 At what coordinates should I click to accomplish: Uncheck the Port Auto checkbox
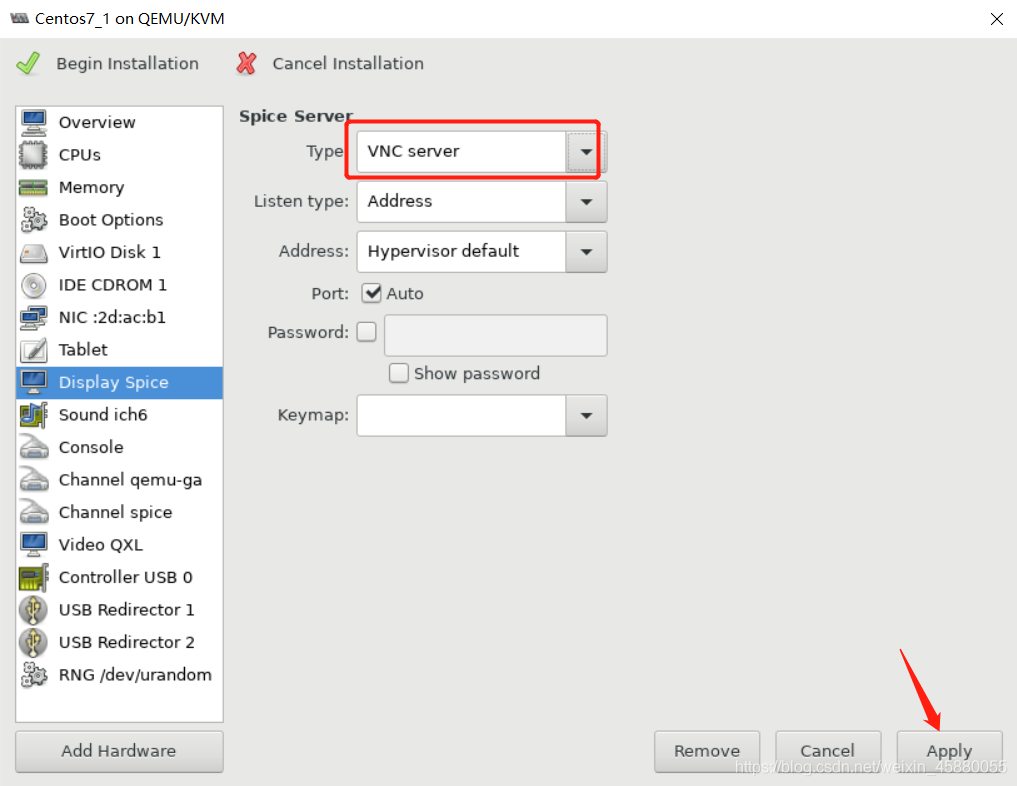[x=372, y=293]
